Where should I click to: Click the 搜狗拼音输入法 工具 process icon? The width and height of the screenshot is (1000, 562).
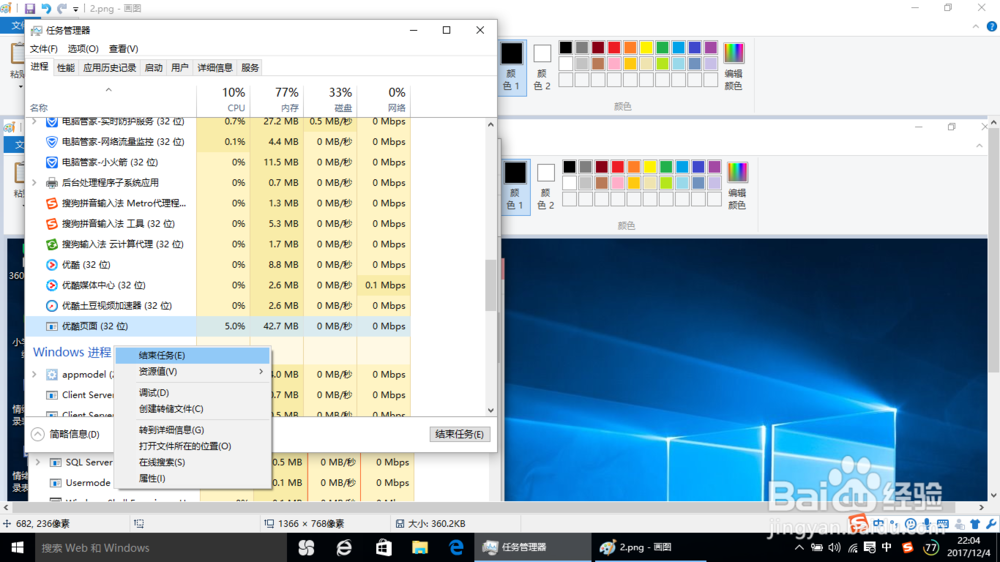[52, 224]
